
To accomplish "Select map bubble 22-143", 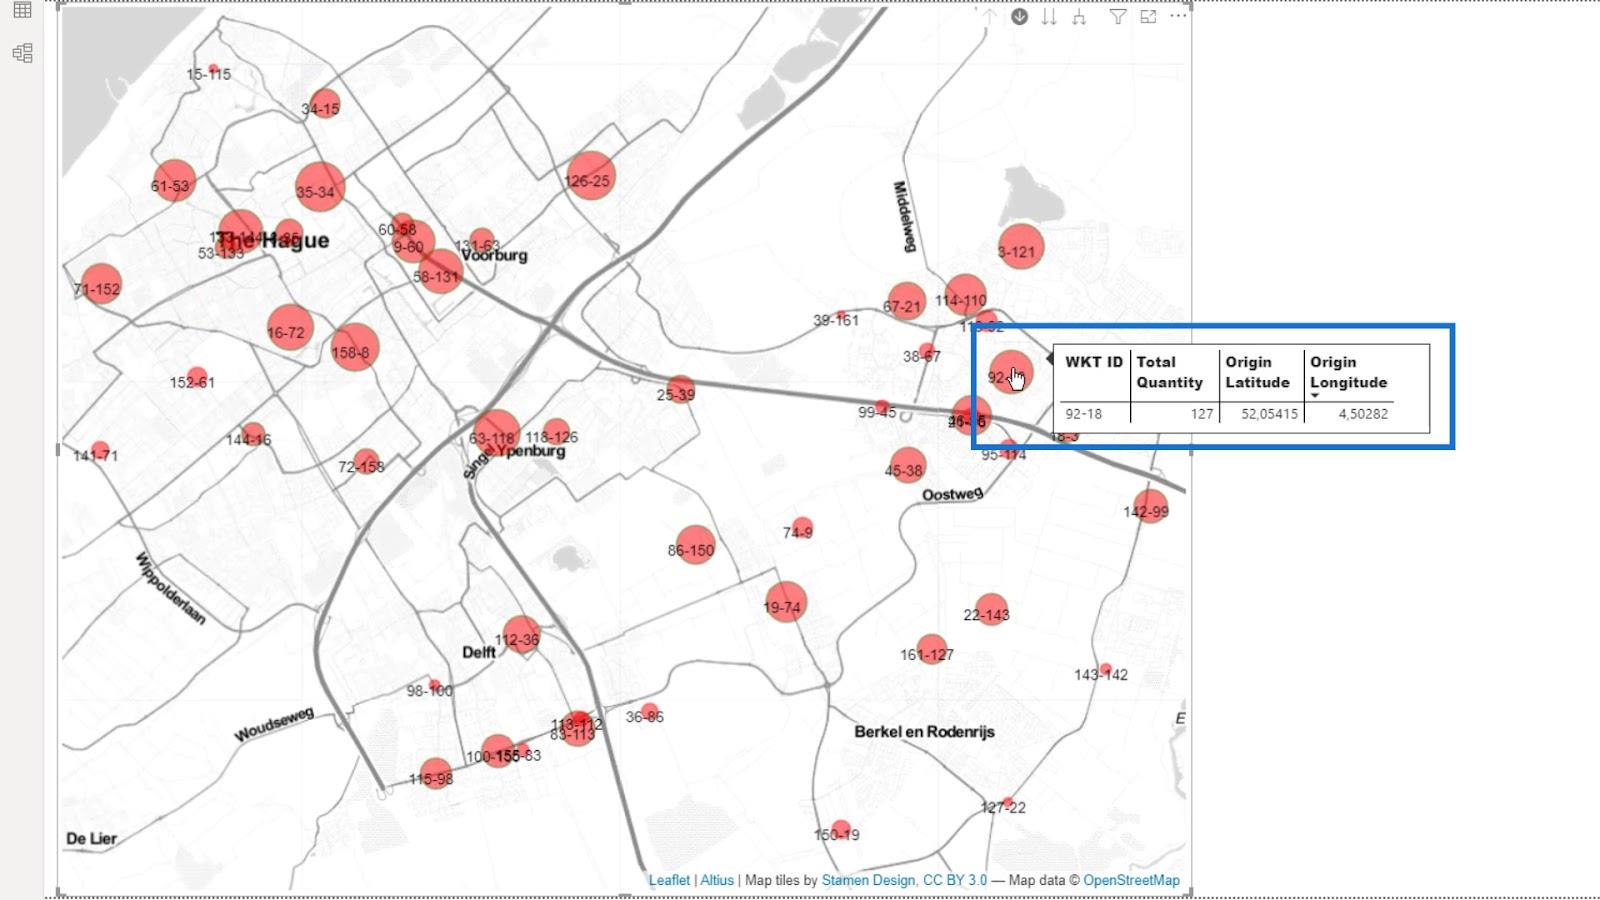I will point(991,610).
